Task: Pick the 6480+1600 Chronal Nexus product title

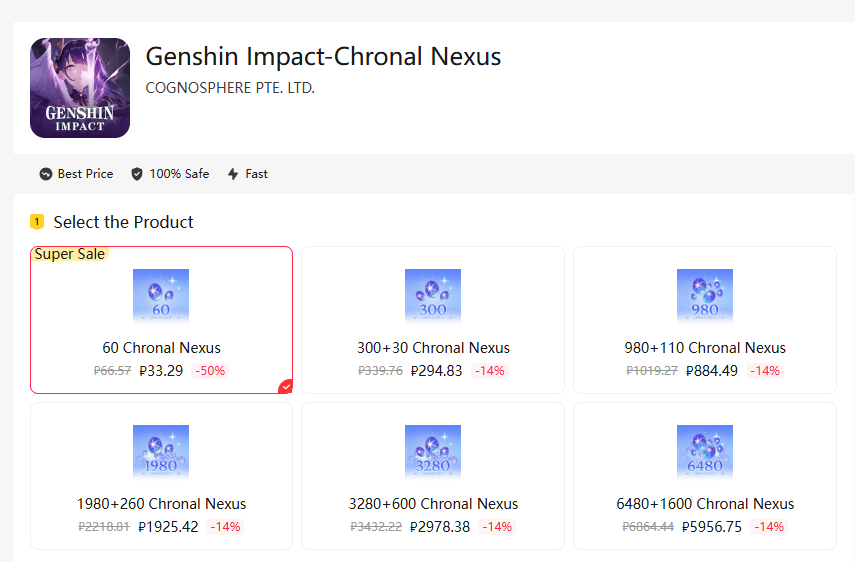Action: [705, 504]
